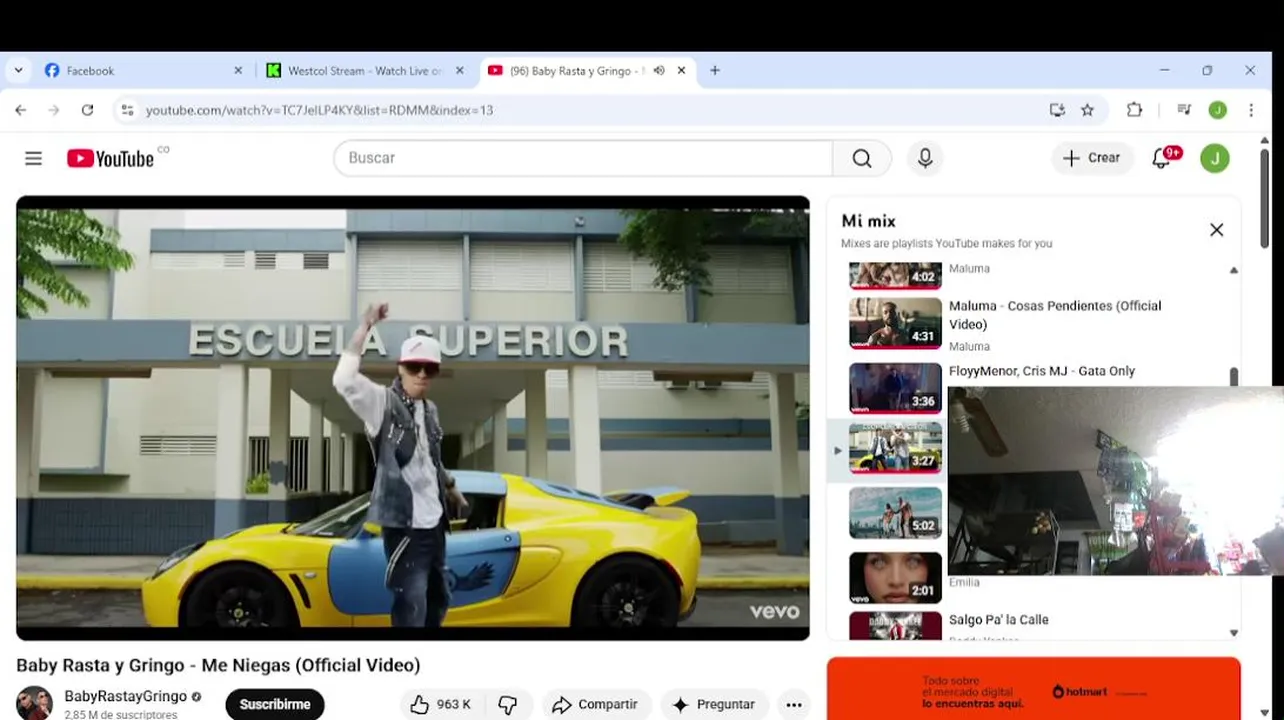1284x720 pixels.
Task: Close the Facebook tab
Action: coord(238,71)
